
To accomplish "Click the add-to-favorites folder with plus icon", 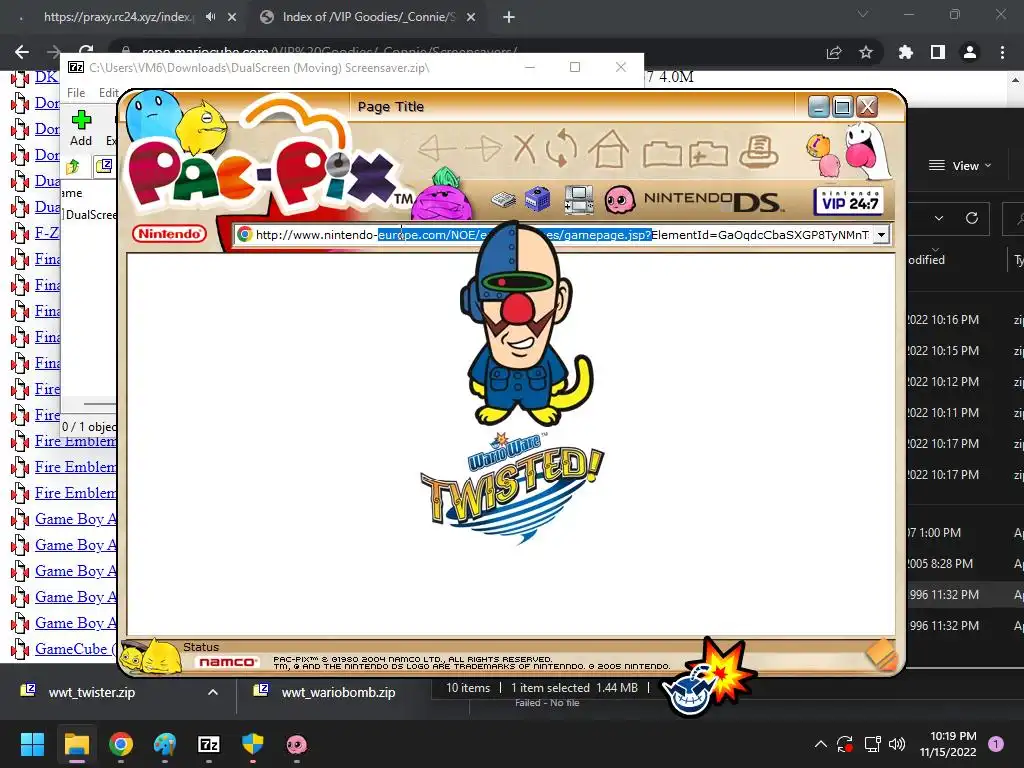I will click(x=708, y=153).
